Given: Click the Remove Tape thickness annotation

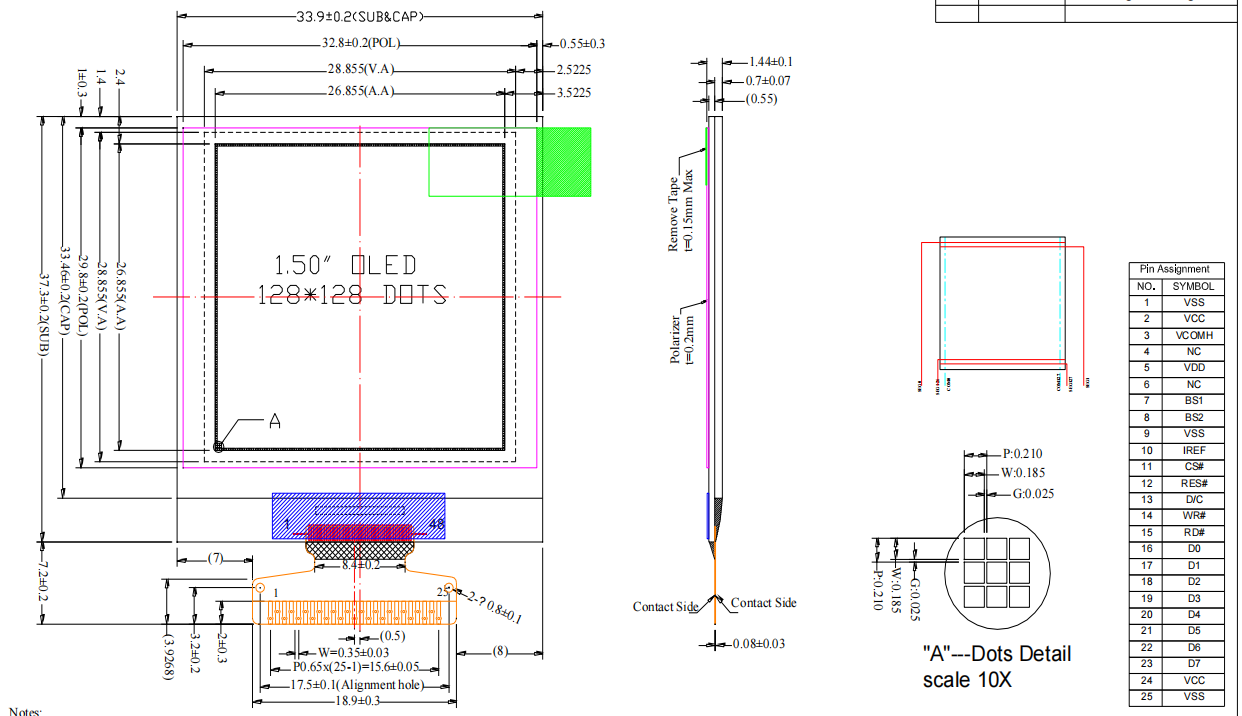Looking at the screenshot, I should pyautogui.click(x=680, y=214).
